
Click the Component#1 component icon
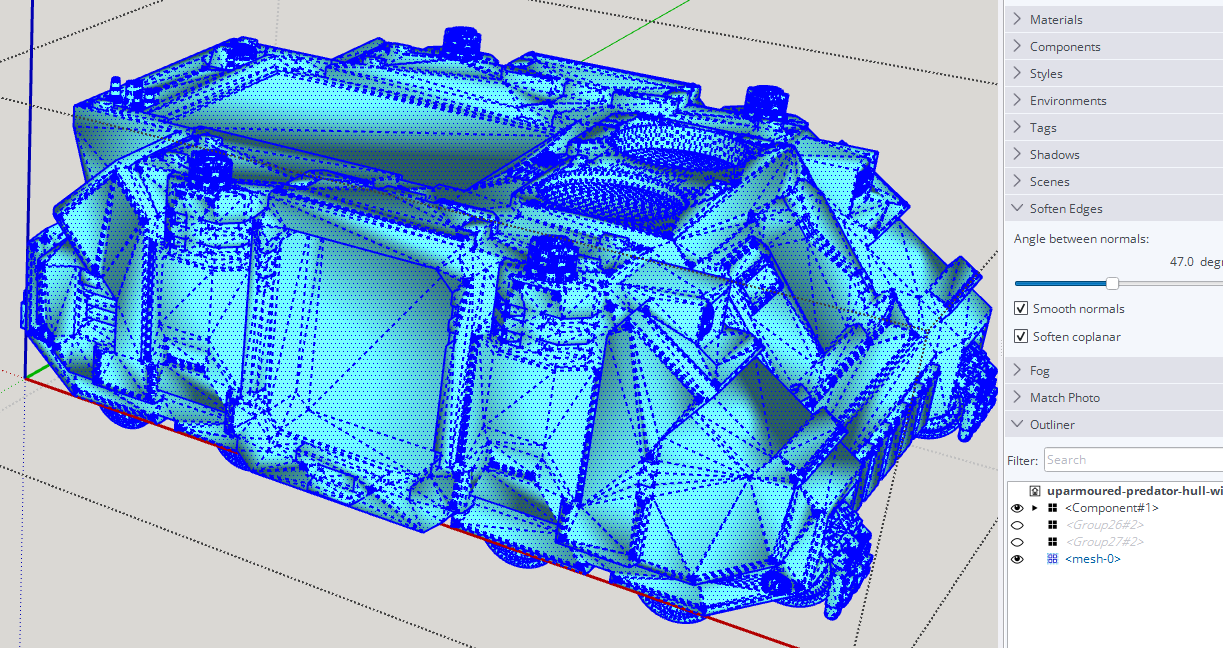(1052, 508)
